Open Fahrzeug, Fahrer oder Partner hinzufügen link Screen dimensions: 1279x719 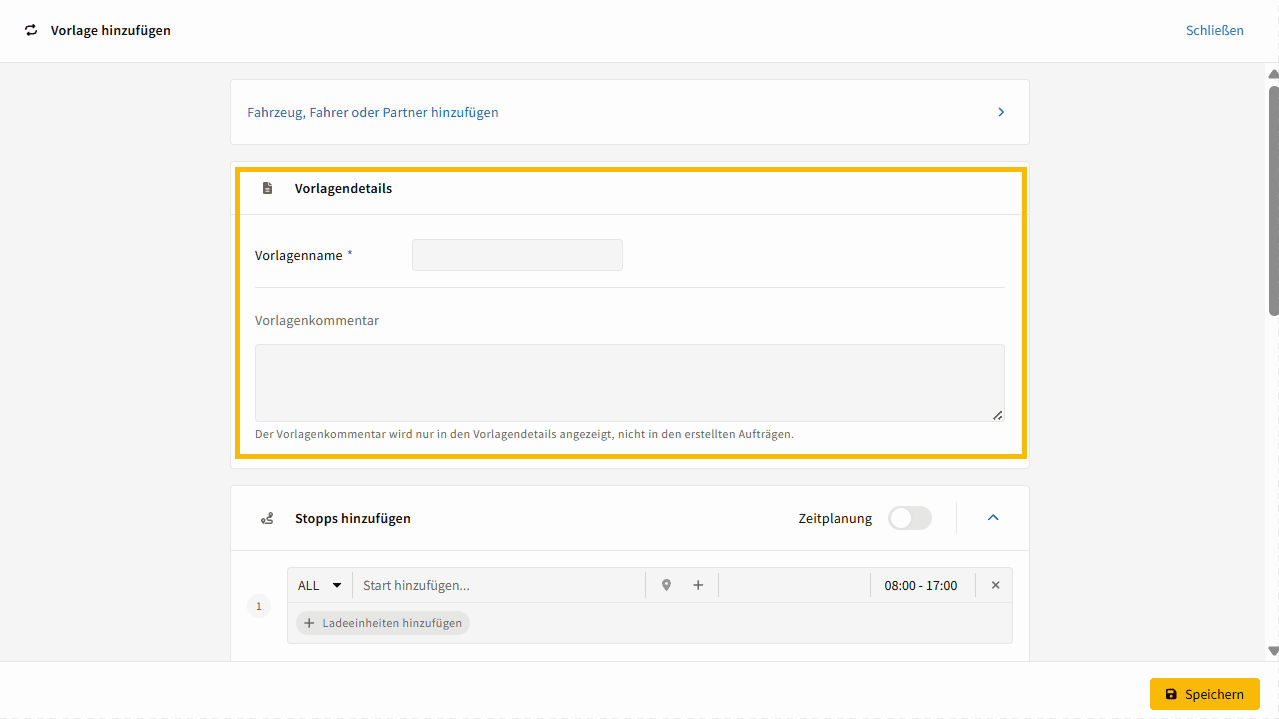point(373,112)
